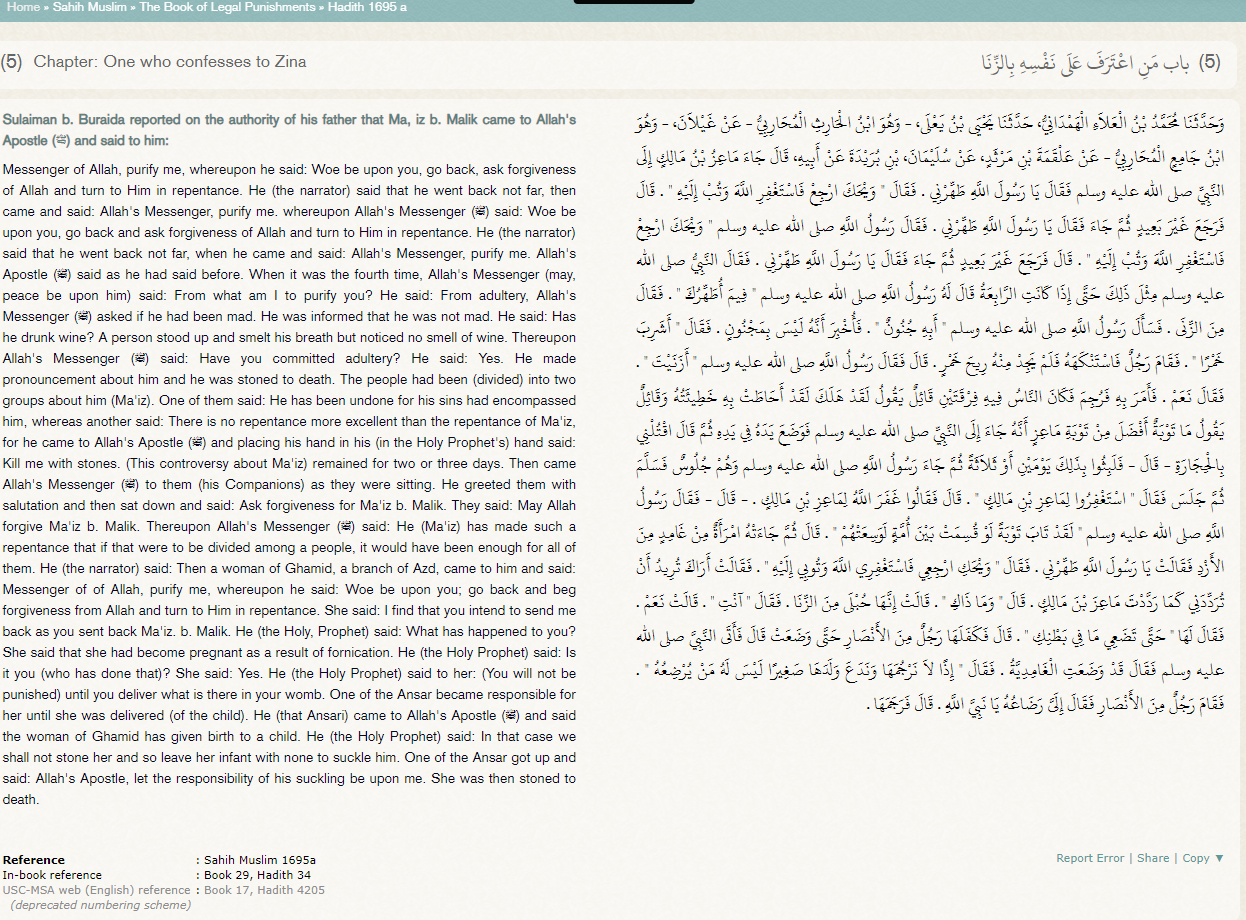
Task: Click the 'Book 17, Hadith 4205' value
Action: pyautogui.click(x=264, y=890)
